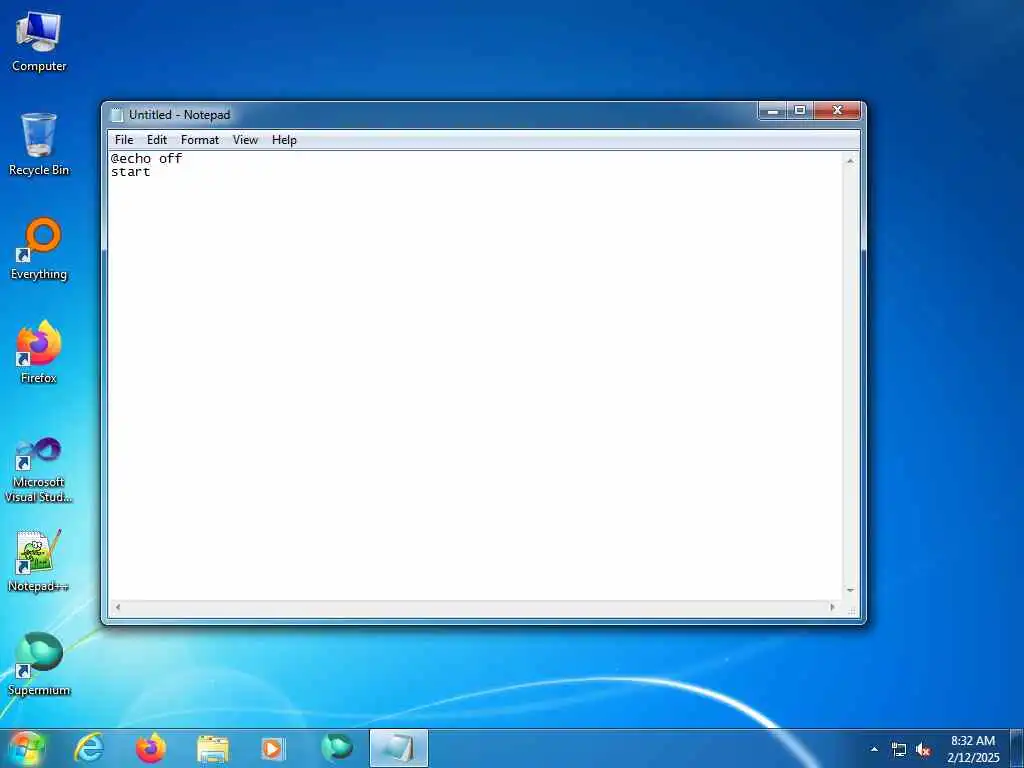Open the network tray icon

[899, 750]
